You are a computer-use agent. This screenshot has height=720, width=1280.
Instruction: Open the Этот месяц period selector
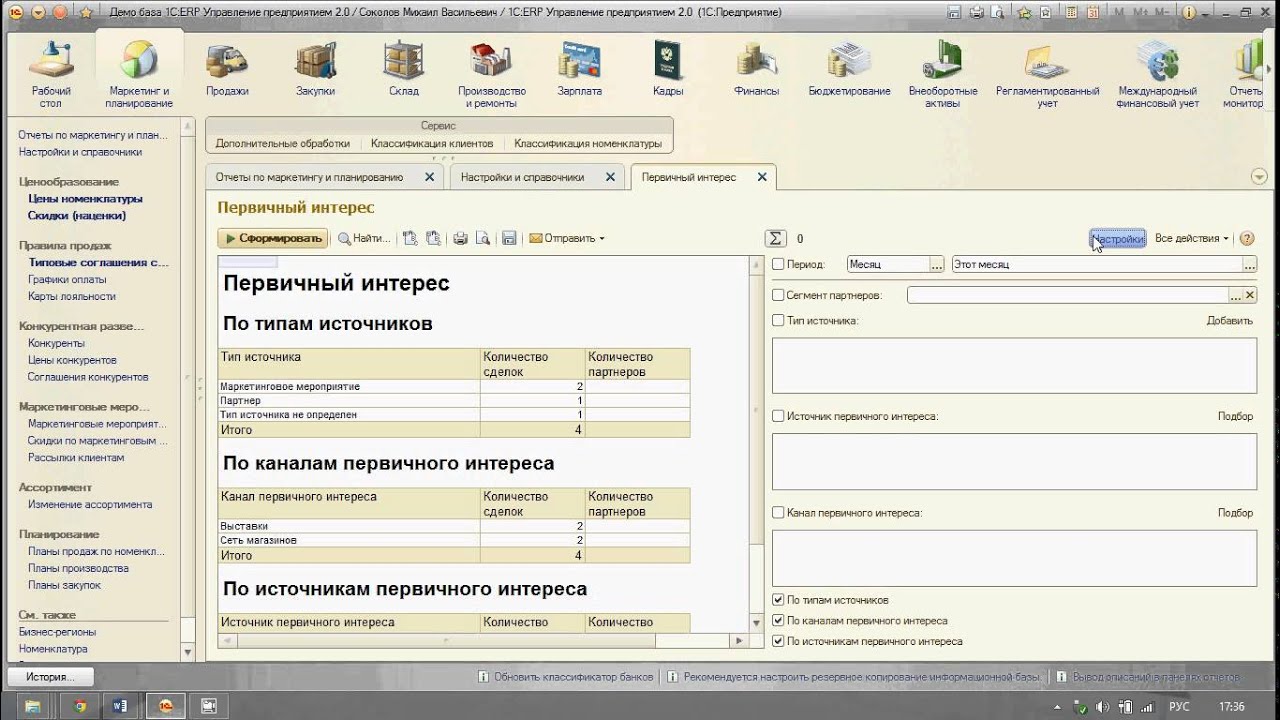tap(1249, 265)
